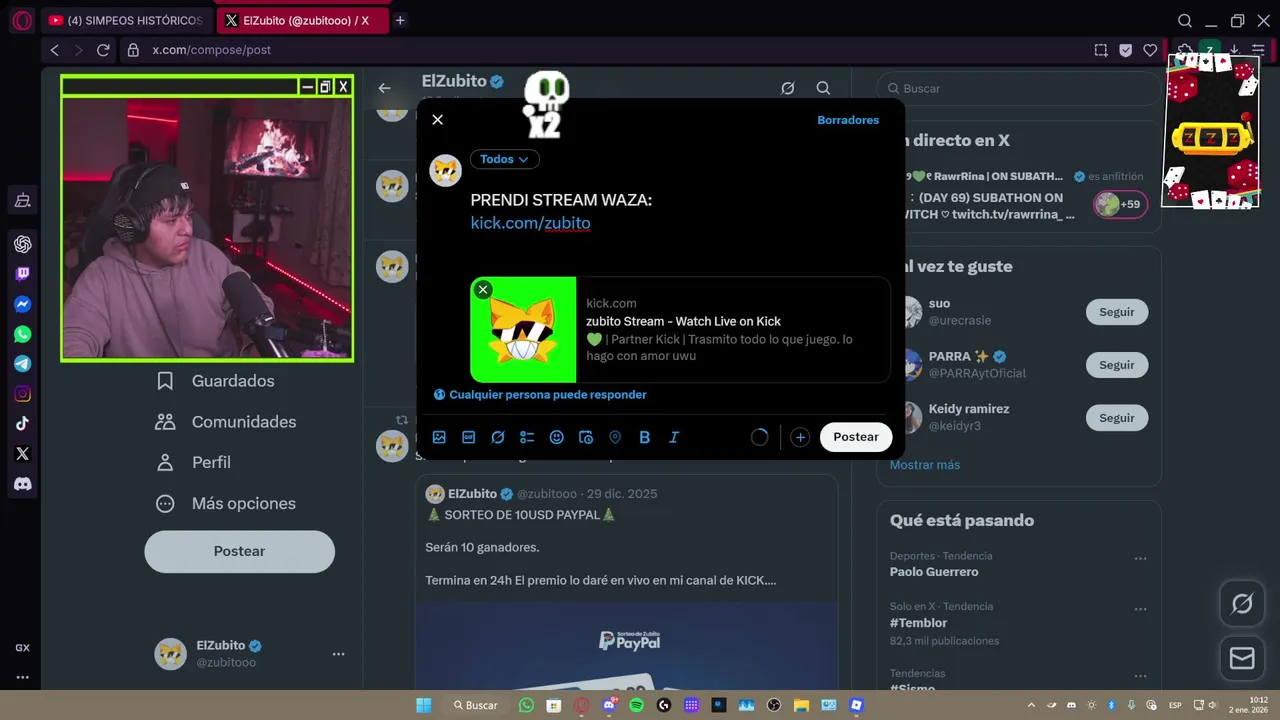
Task: Insert a GIF into the post
Action: [468, 437]
